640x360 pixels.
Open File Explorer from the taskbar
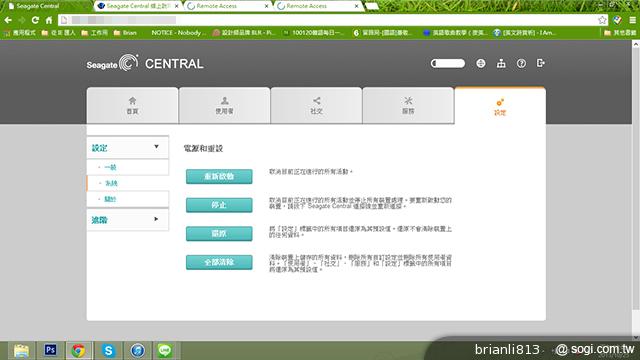[x=21, y=350]
